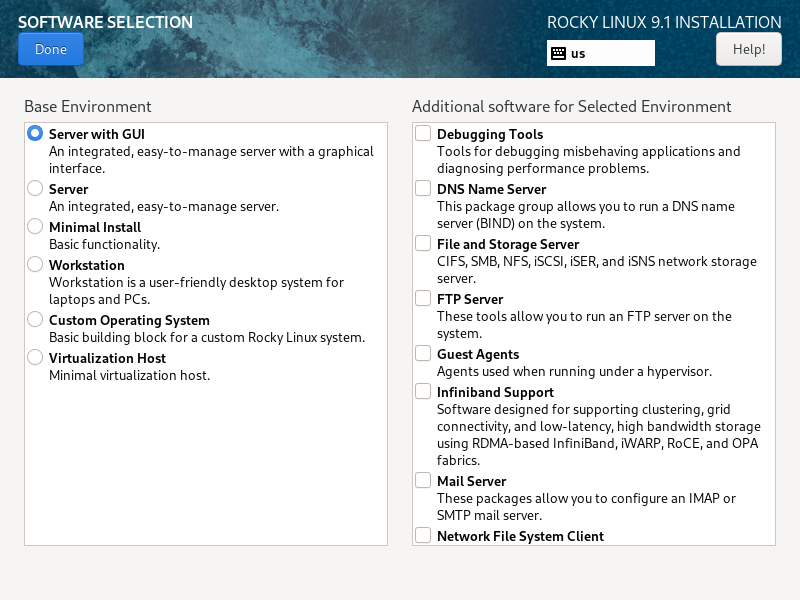The height and width of the screenshot is (600, 800).
Task: Click the 'Minimal virtualization host.' description
Action: pos(130,376)
